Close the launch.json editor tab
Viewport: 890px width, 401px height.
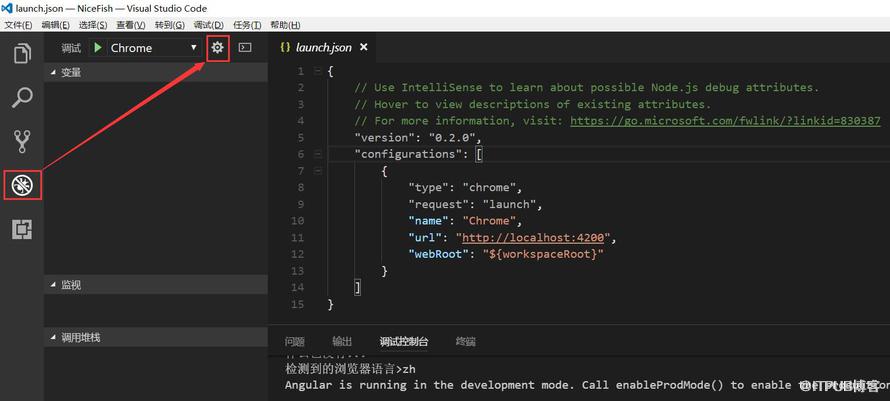pos(364,48)
